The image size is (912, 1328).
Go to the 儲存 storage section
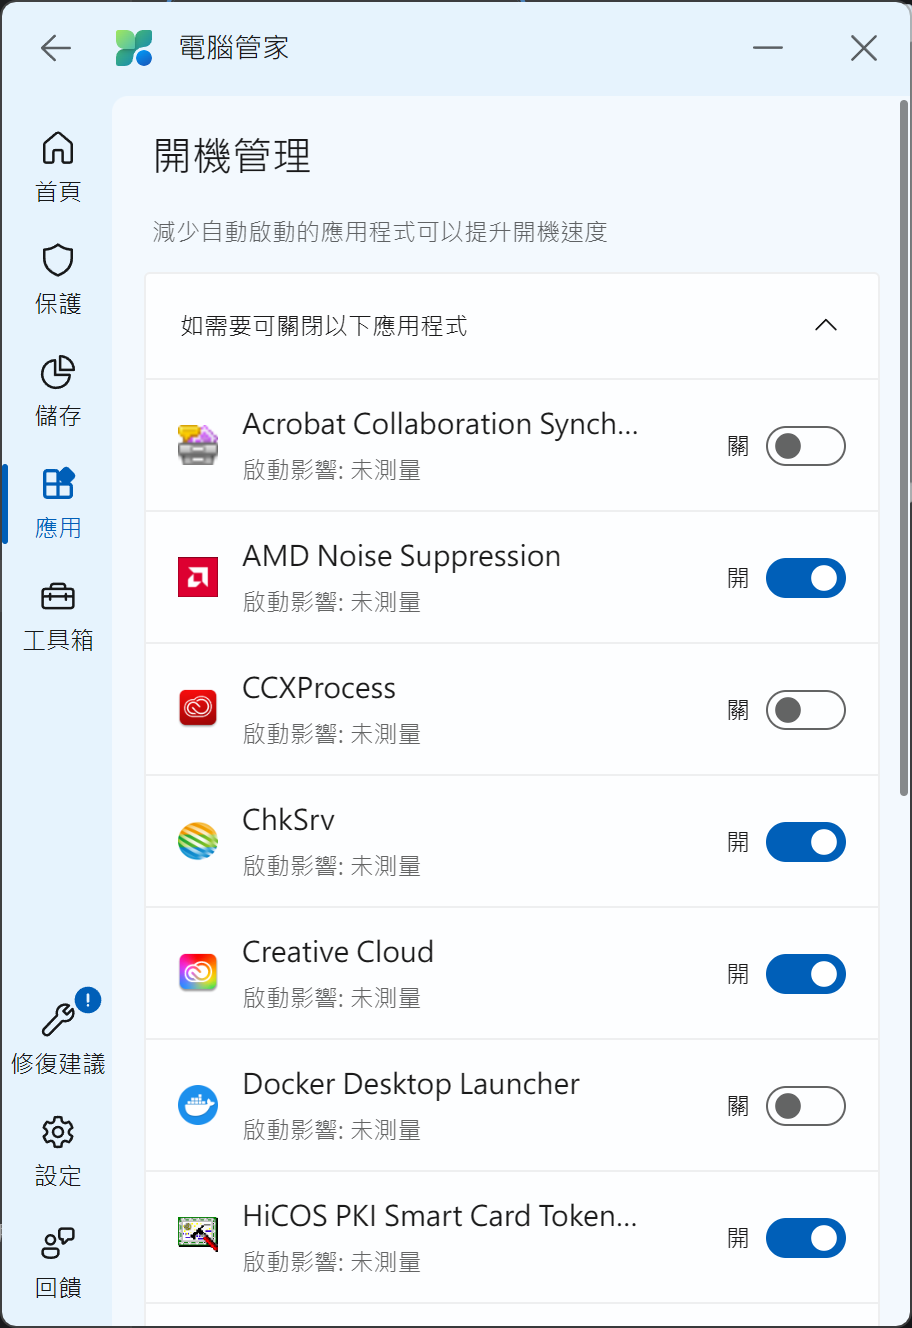click(x=58, y=389)
